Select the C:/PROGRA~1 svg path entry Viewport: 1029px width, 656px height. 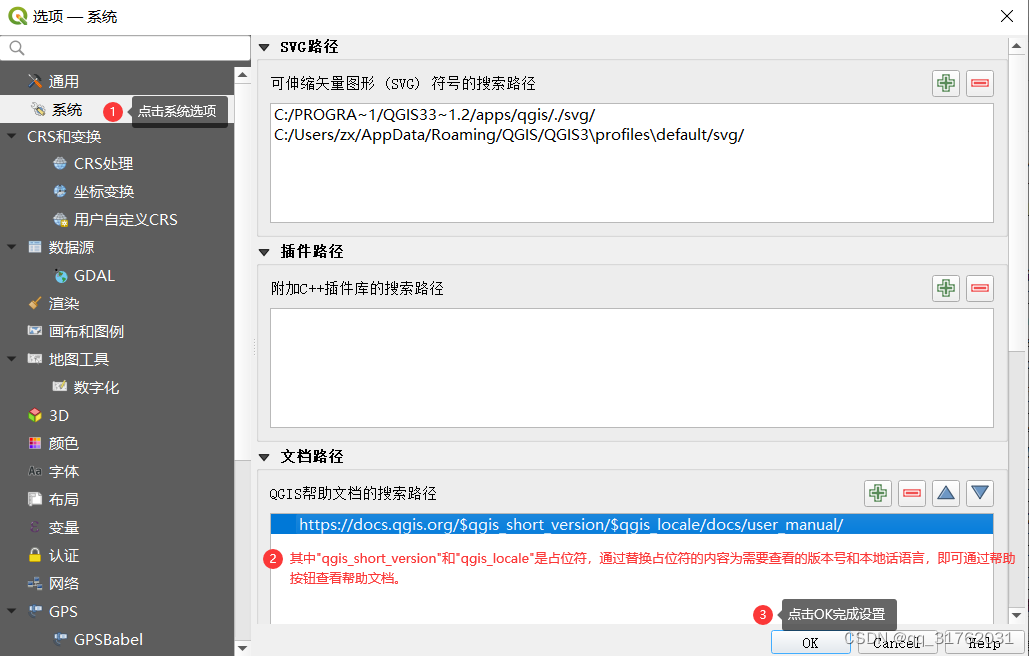pos(434,115)
